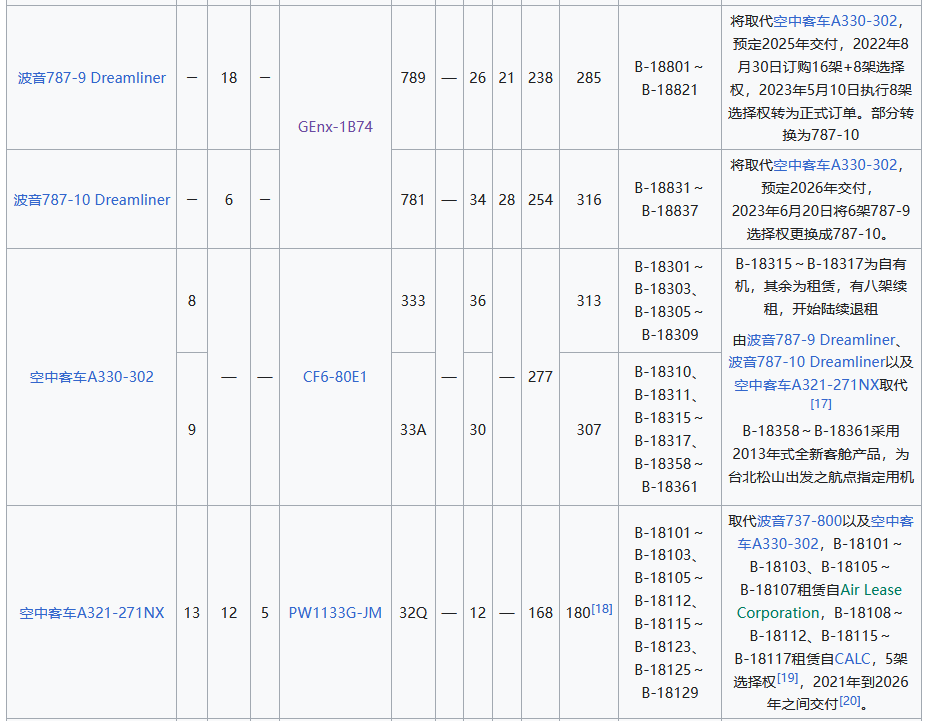Open the 波音787-10 Dreamliner link in the A330 remarks
Viewport: 925px width, 721px height.
(806, 362)
